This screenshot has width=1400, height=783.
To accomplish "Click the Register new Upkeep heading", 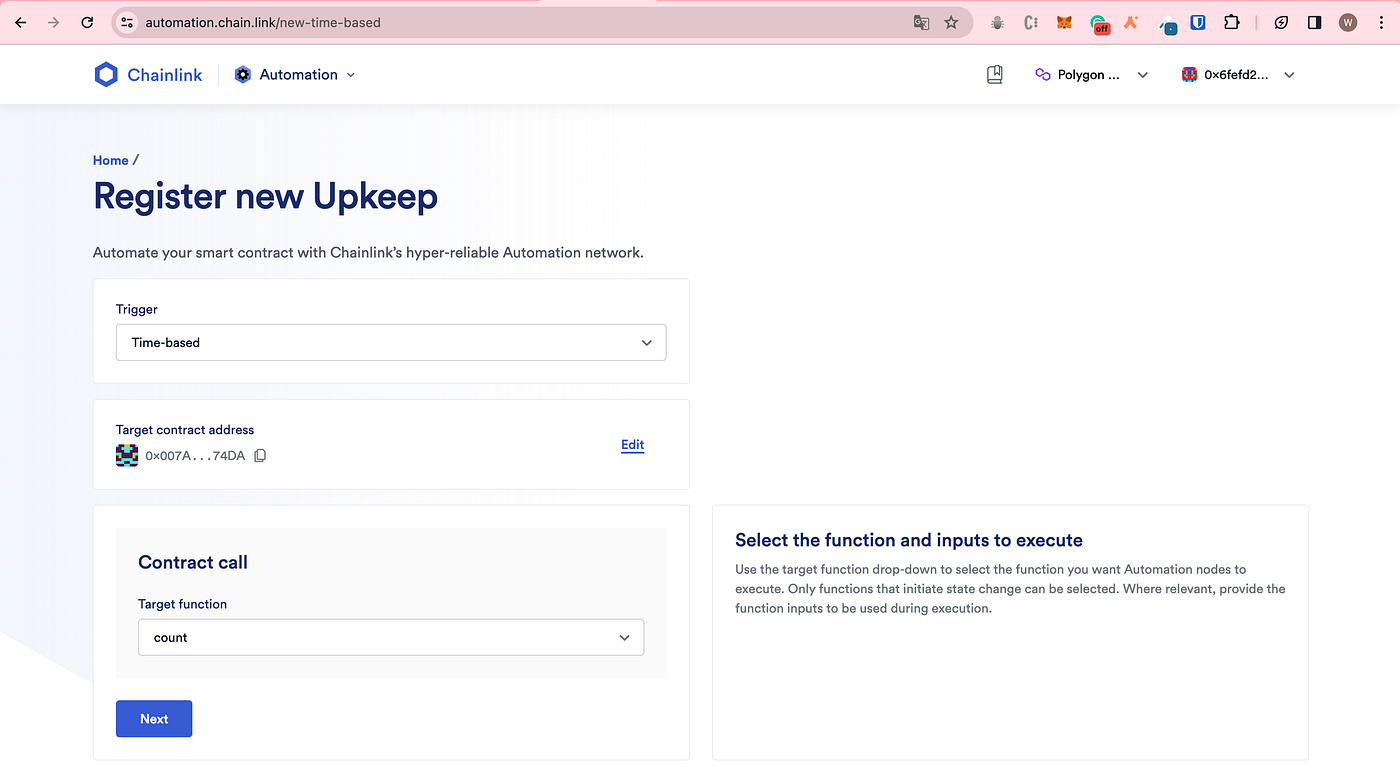I will click(x=265, y=196).
